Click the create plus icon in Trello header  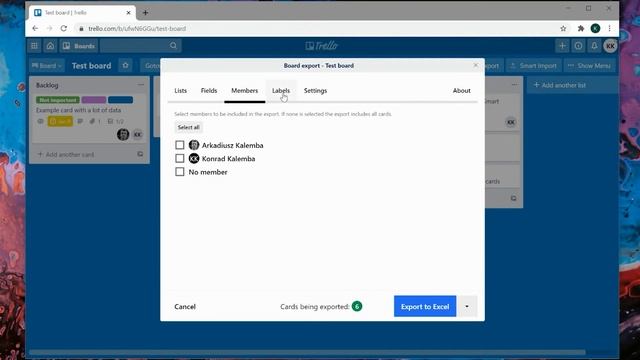click(562, 46)
